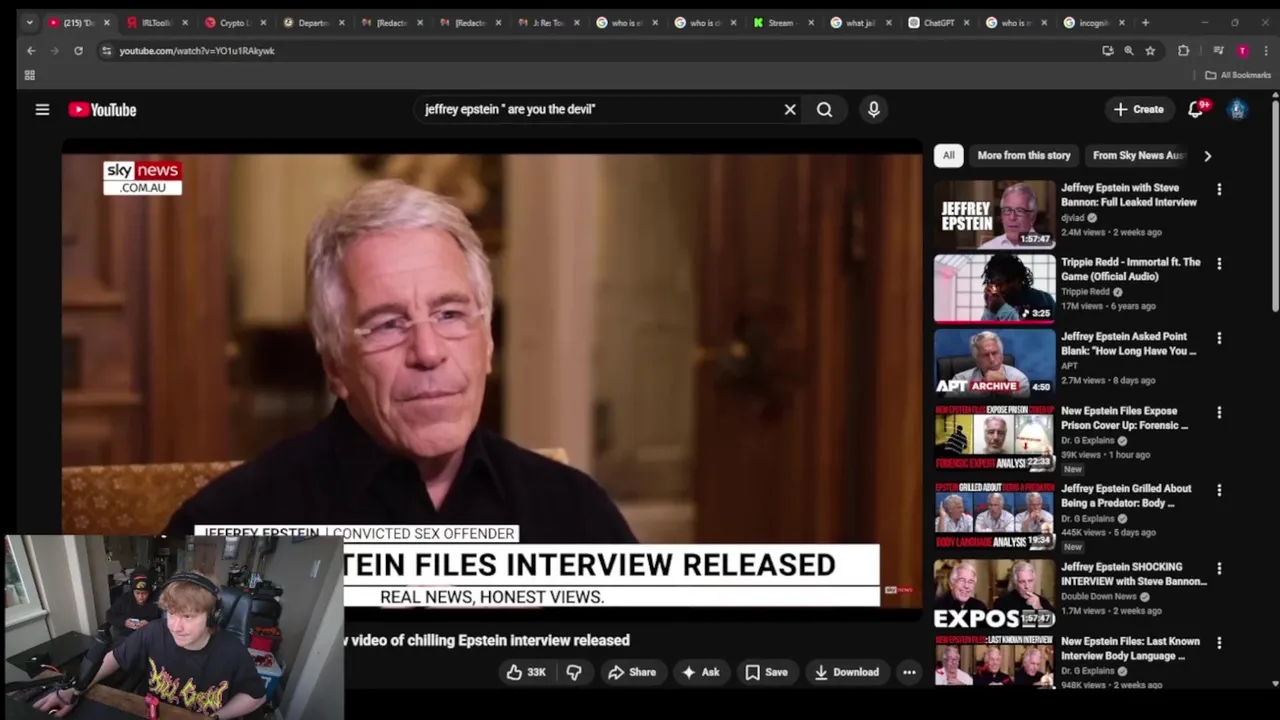
Task: Open options for 'SHOCKING INTERVIEW' video
Action: [1218, 568]
